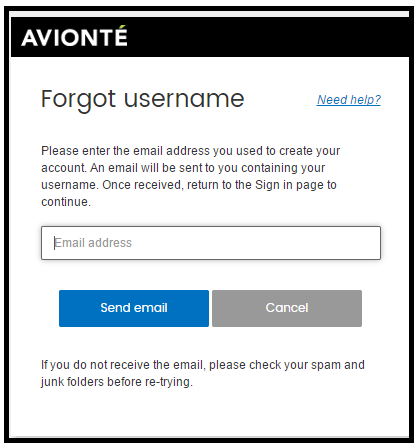Click the word username in the heading
This screenshot has height=447, width=420.
click(x=184, y=99)
